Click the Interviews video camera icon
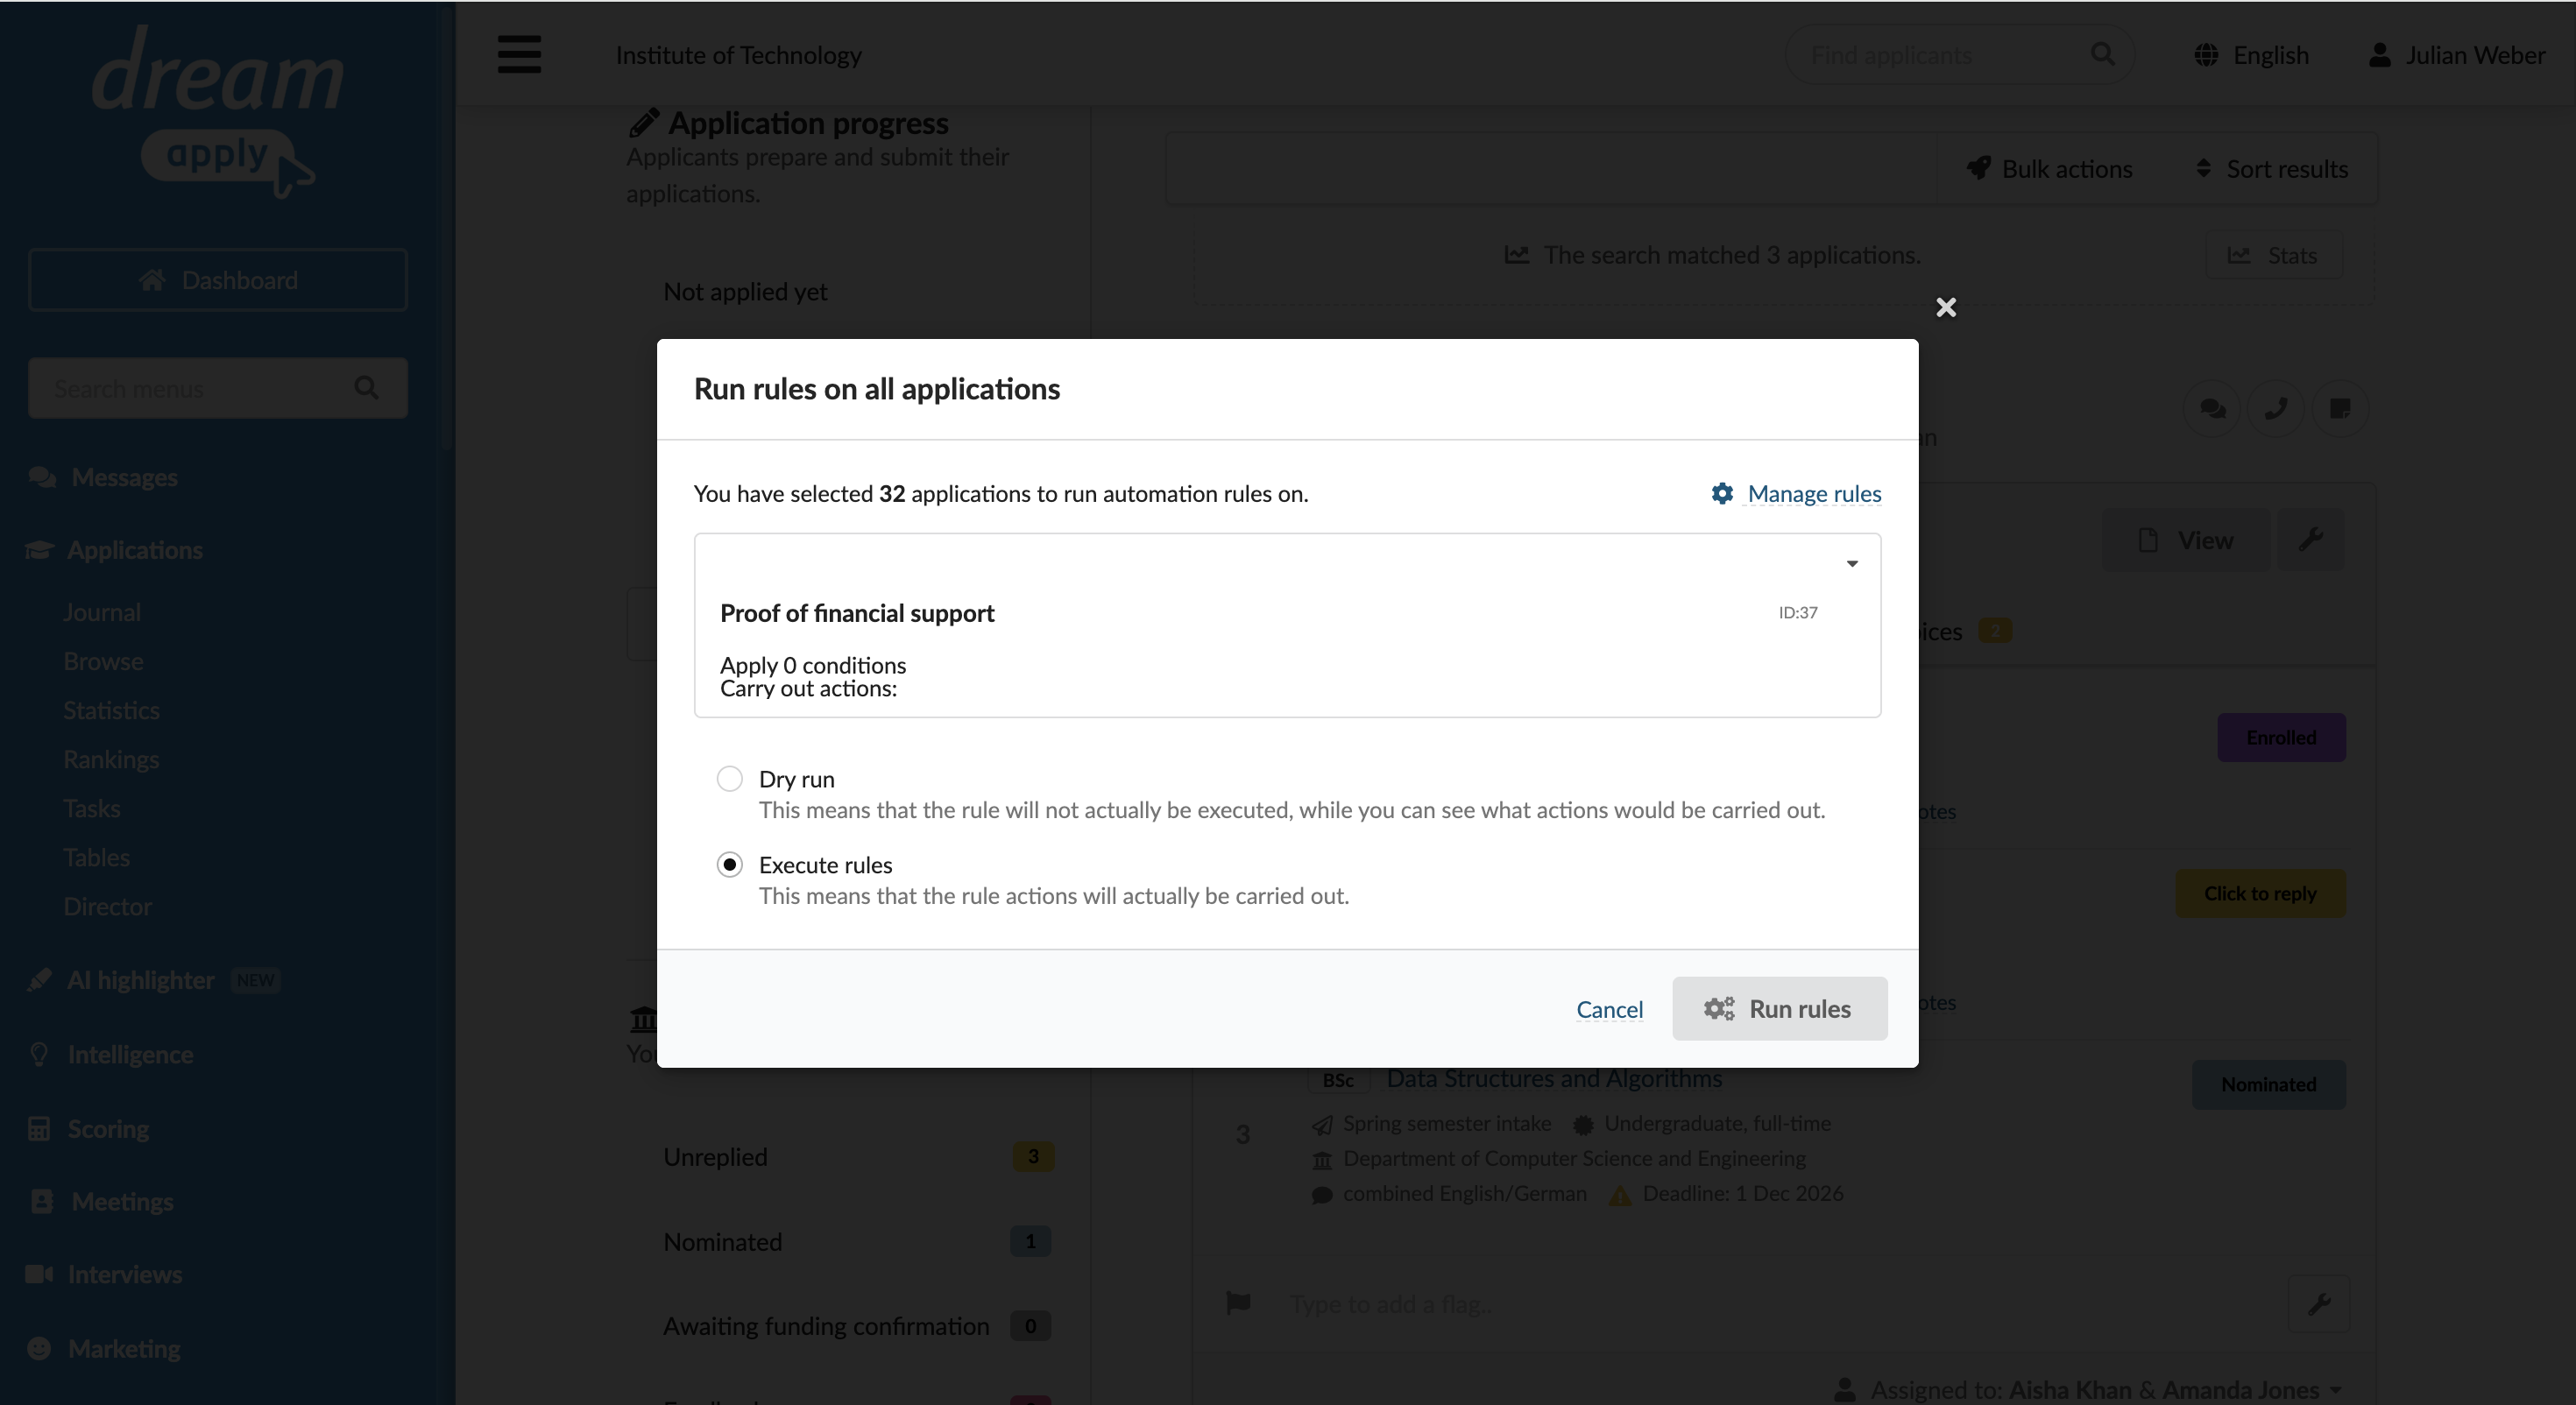The image size is (2576, 1405). click(x=39, y=1274)
